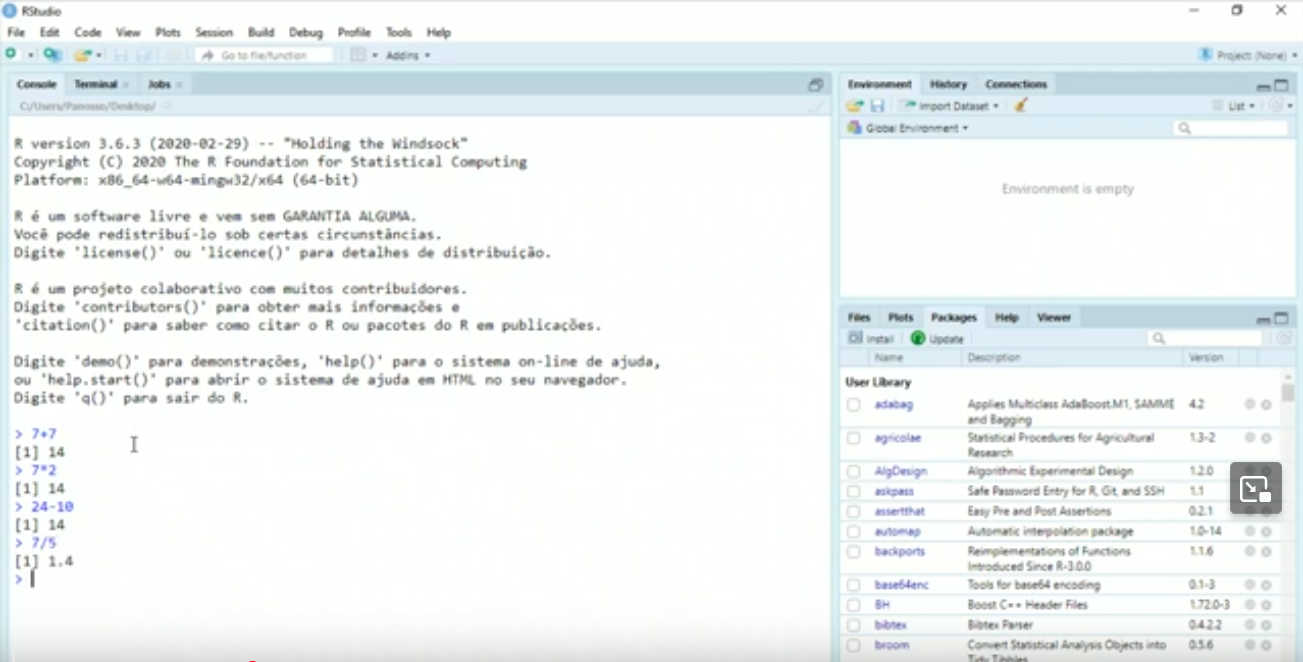
Task: Click the Save Workspace disk icon in the Environment pane
Action: [877, 106]
